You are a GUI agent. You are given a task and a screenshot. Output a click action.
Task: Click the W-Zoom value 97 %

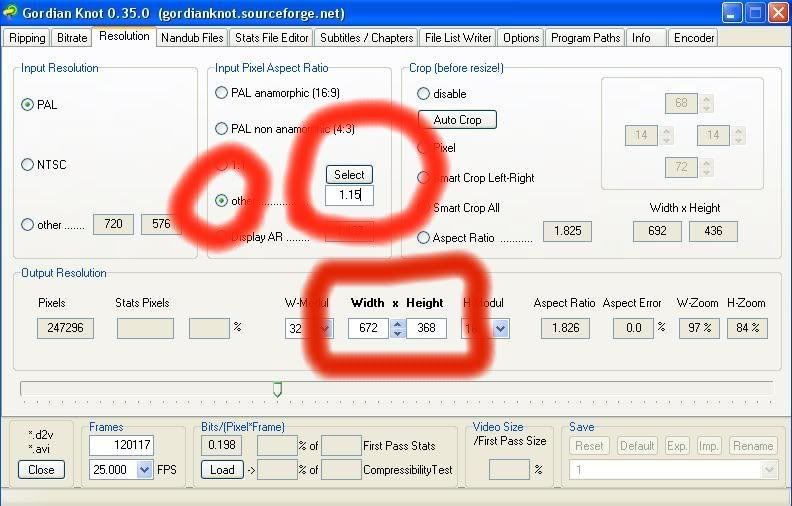click(699, 328)
